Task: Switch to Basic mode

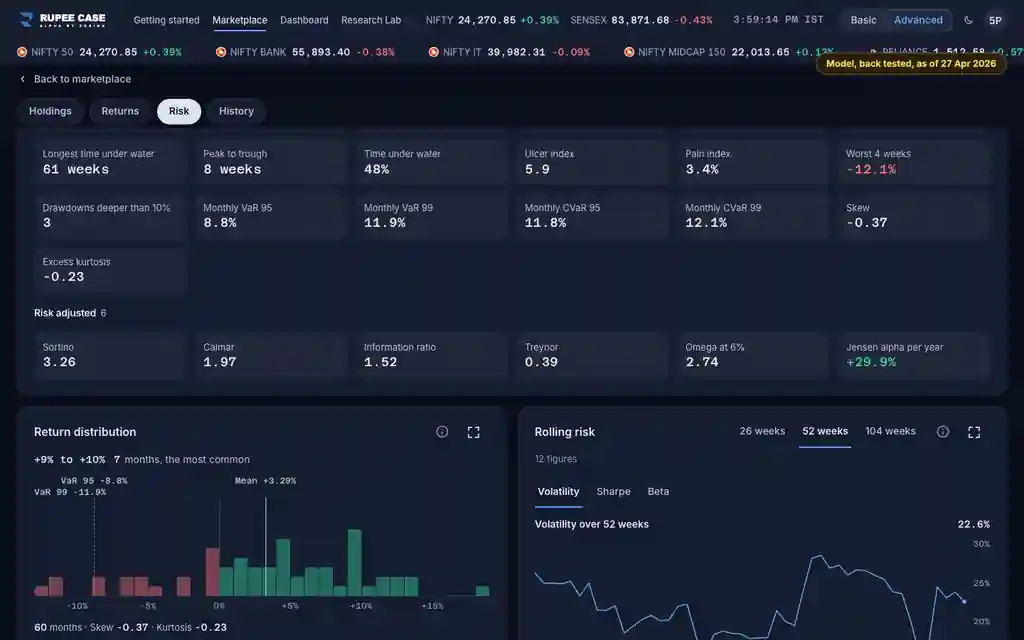Action: coord(863,20)
